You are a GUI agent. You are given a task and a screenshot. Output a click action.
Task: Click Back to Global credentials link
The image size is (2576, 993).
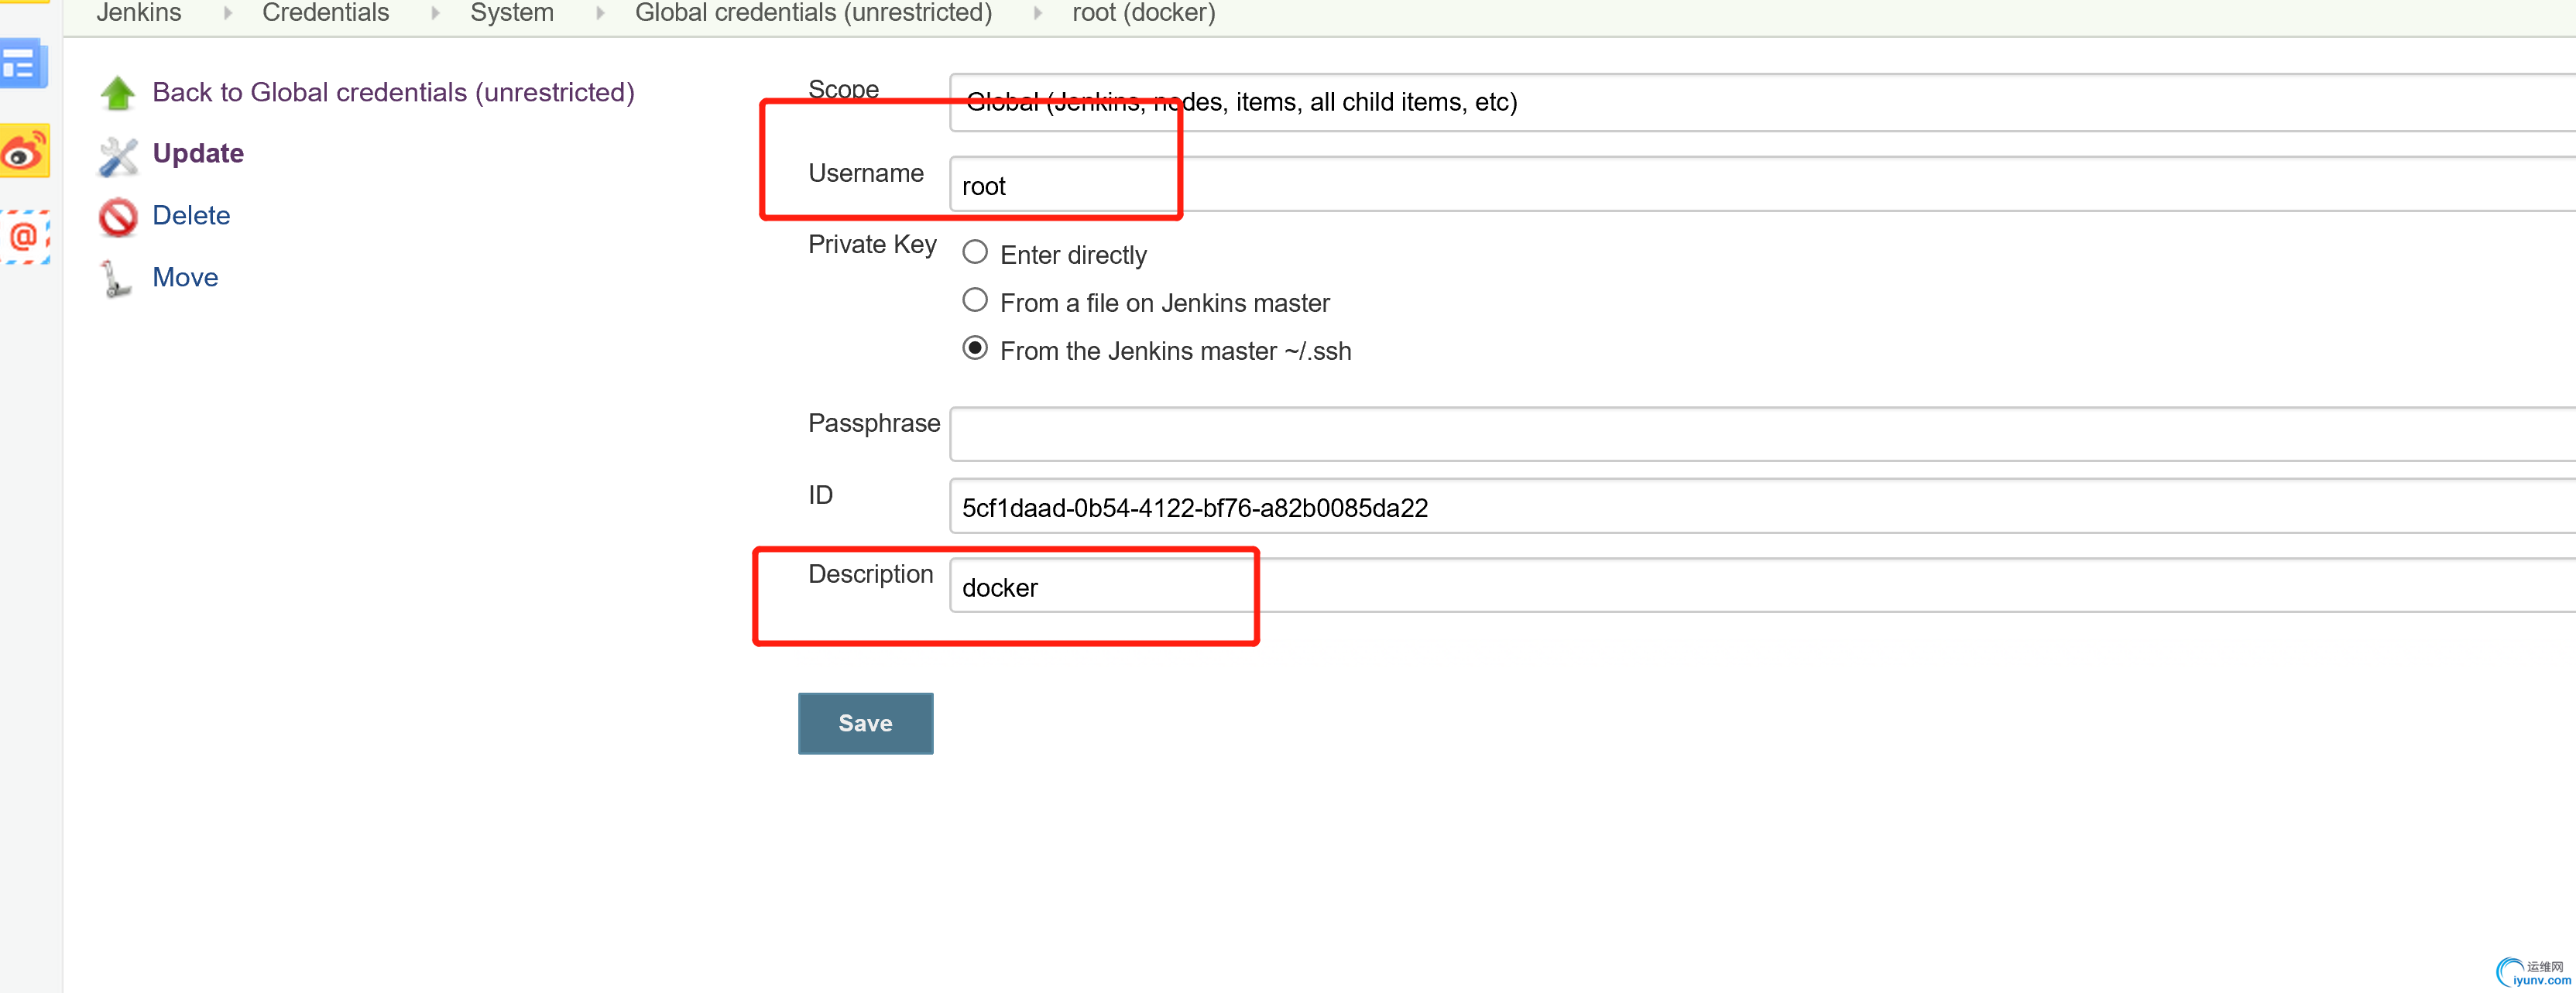pos(393,92)
